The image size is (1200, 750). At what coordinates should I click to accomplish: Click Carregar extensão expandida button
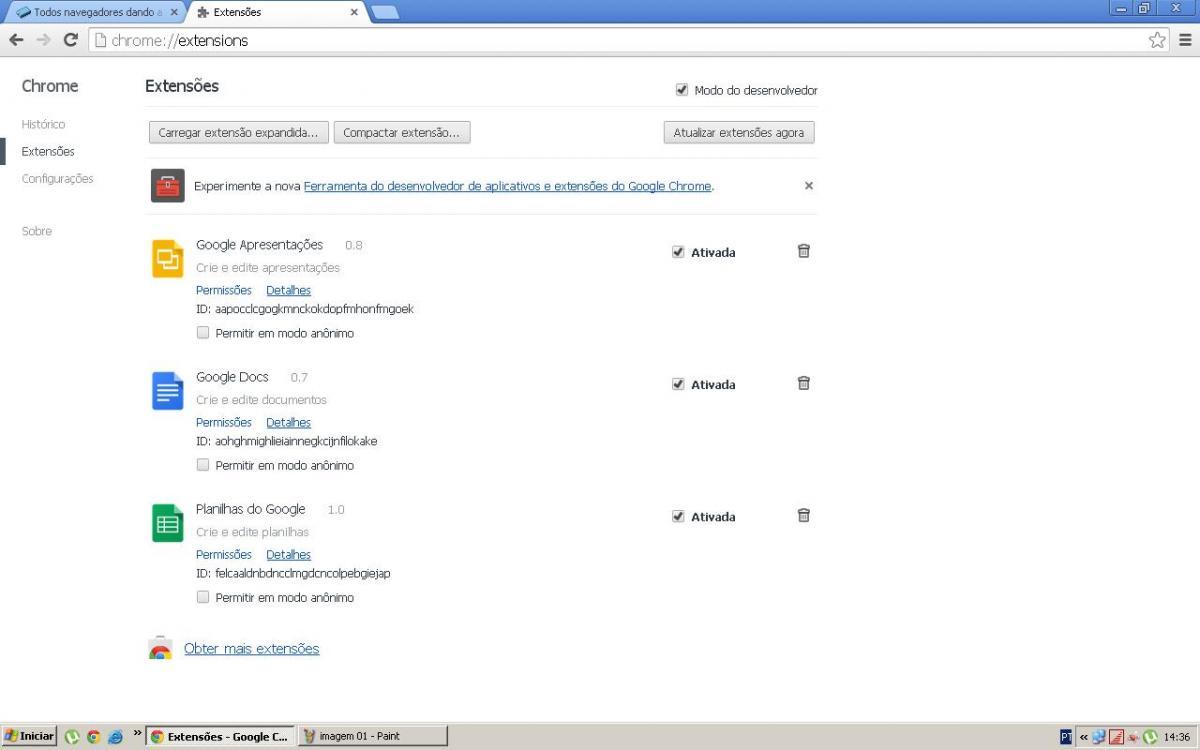pos(239,132)
